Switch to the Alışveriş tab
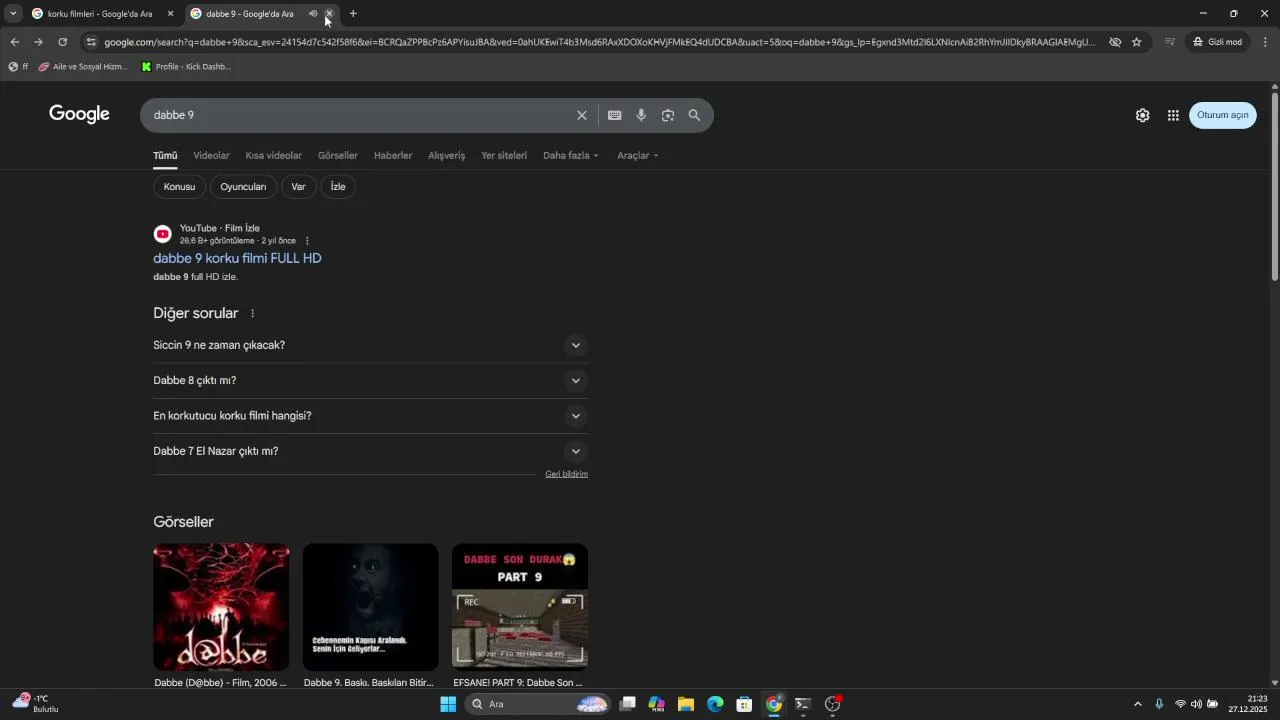 point(446,156)
